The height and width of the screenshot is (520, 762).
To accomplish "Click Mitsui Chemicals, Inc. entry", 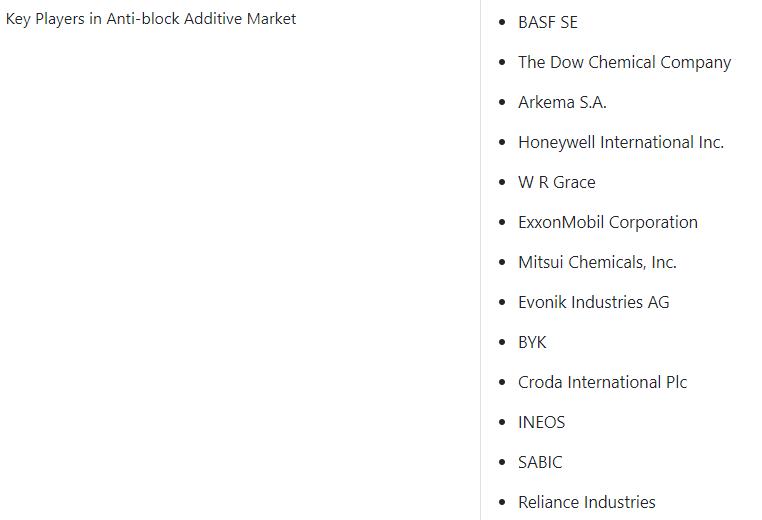I will 597,262.
